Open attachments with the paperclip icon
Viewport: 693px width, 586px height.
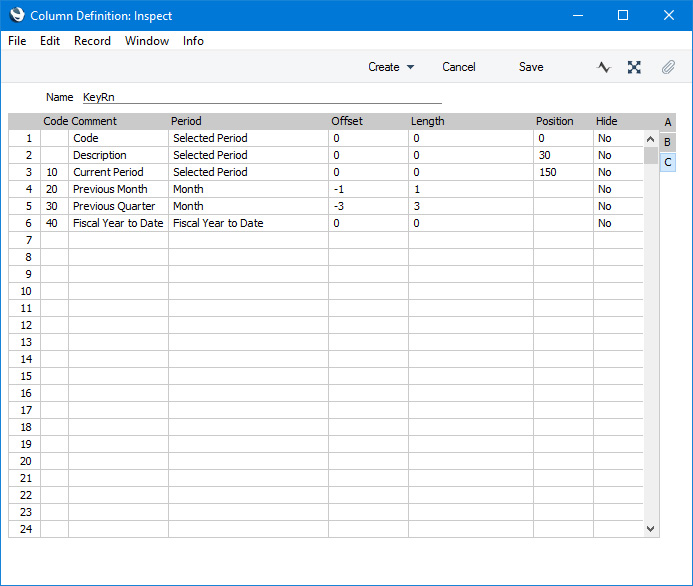[668, 67]
